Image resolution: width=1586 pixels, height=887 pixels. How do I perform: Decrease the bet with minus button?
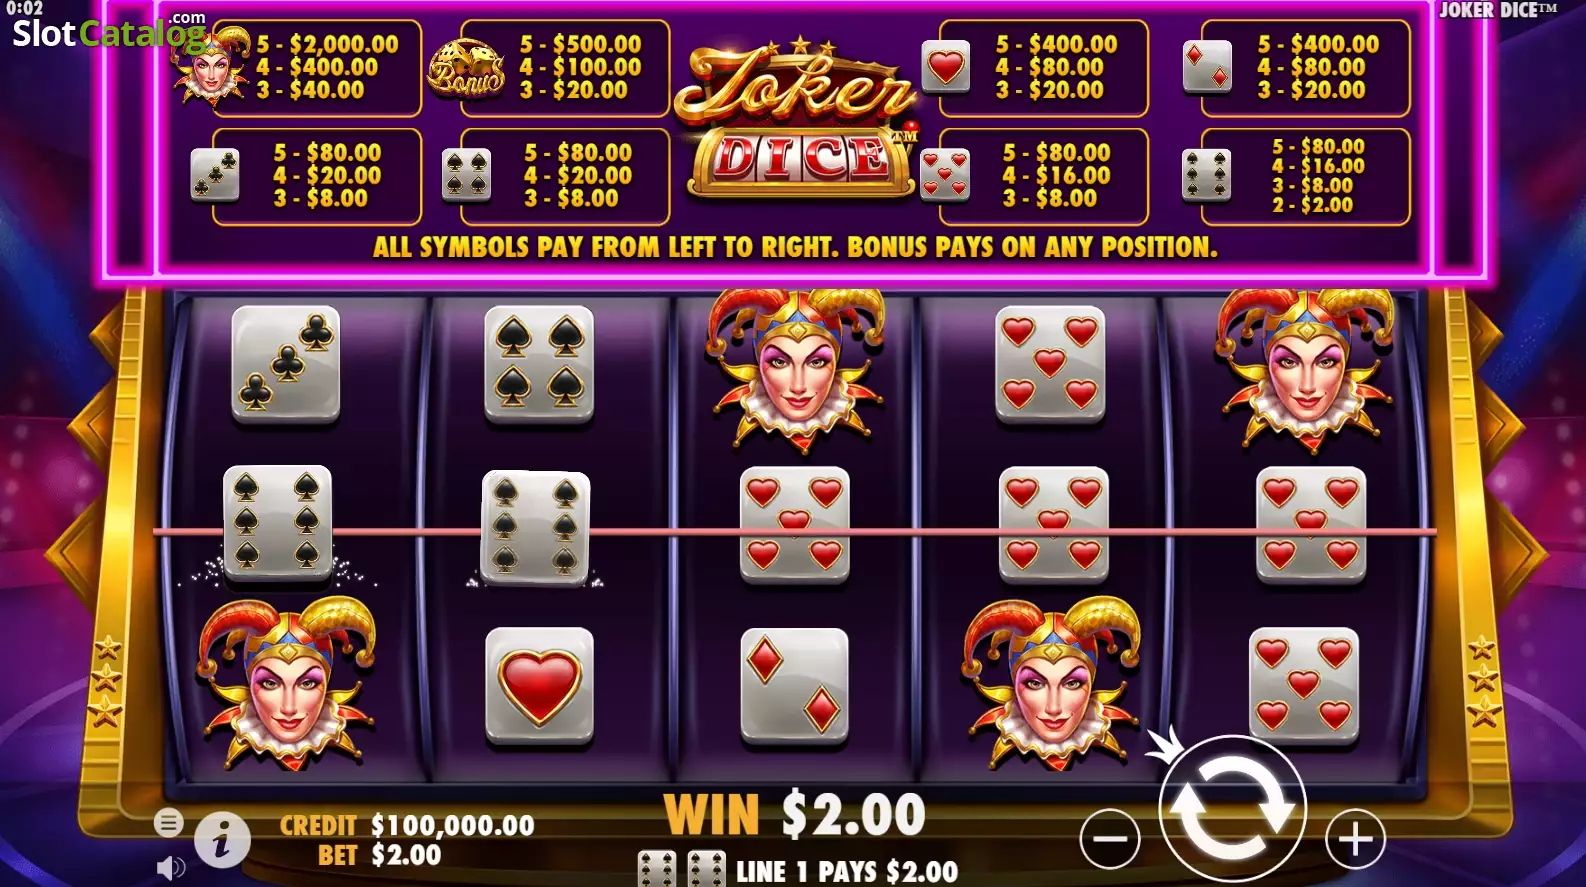click(x=1110, y=838)
